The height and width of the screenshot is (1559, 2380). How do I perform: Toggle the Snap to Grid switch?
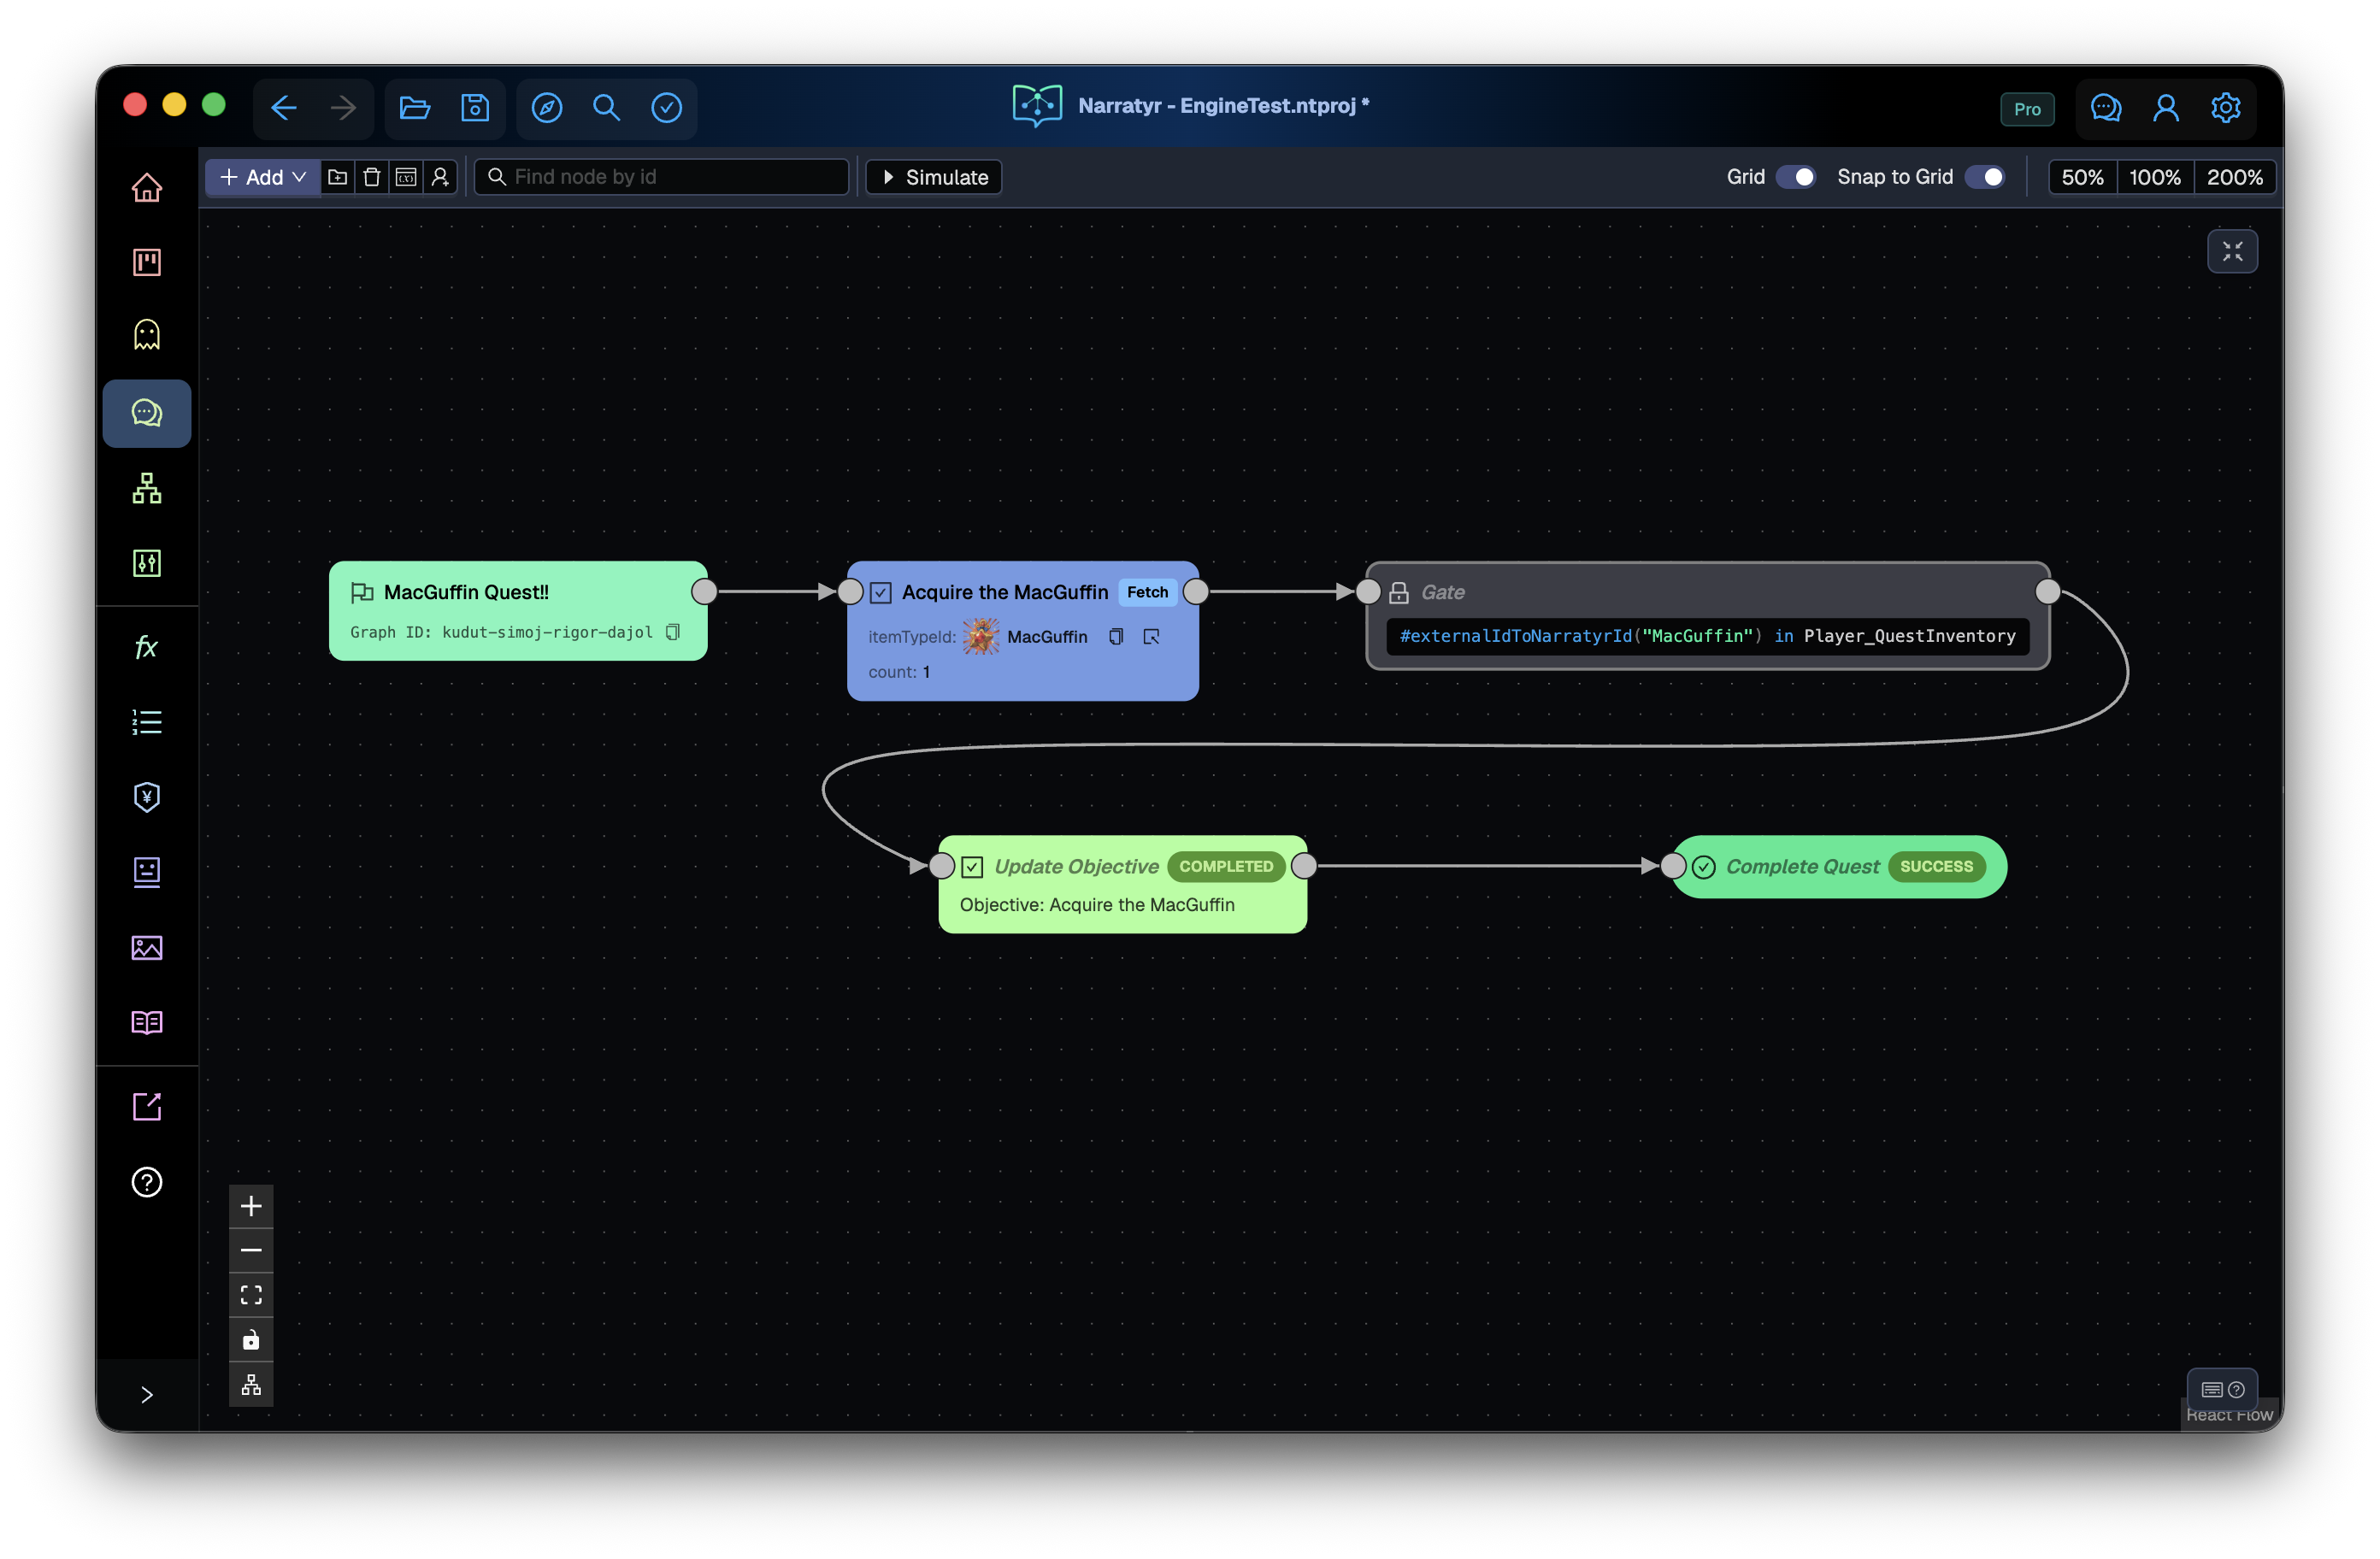pos(1986,177)
